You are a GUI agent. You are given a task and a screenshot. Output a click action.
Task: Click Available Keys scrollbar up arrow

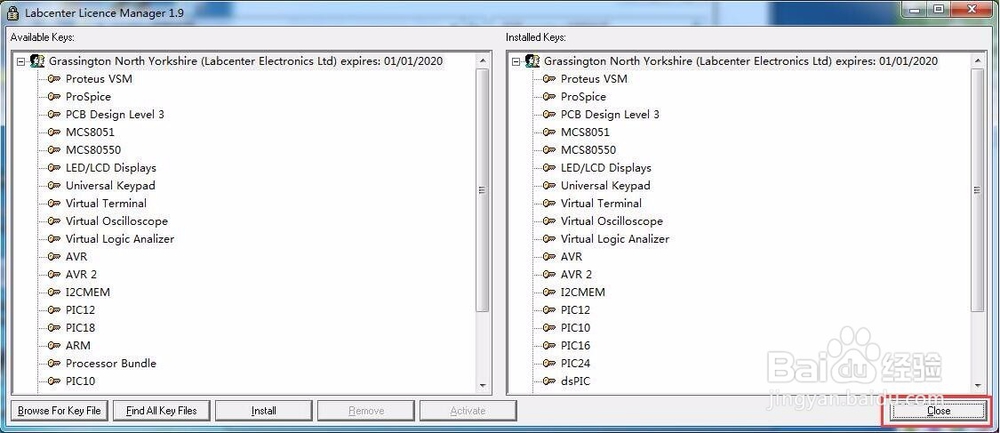click(483, 61)
